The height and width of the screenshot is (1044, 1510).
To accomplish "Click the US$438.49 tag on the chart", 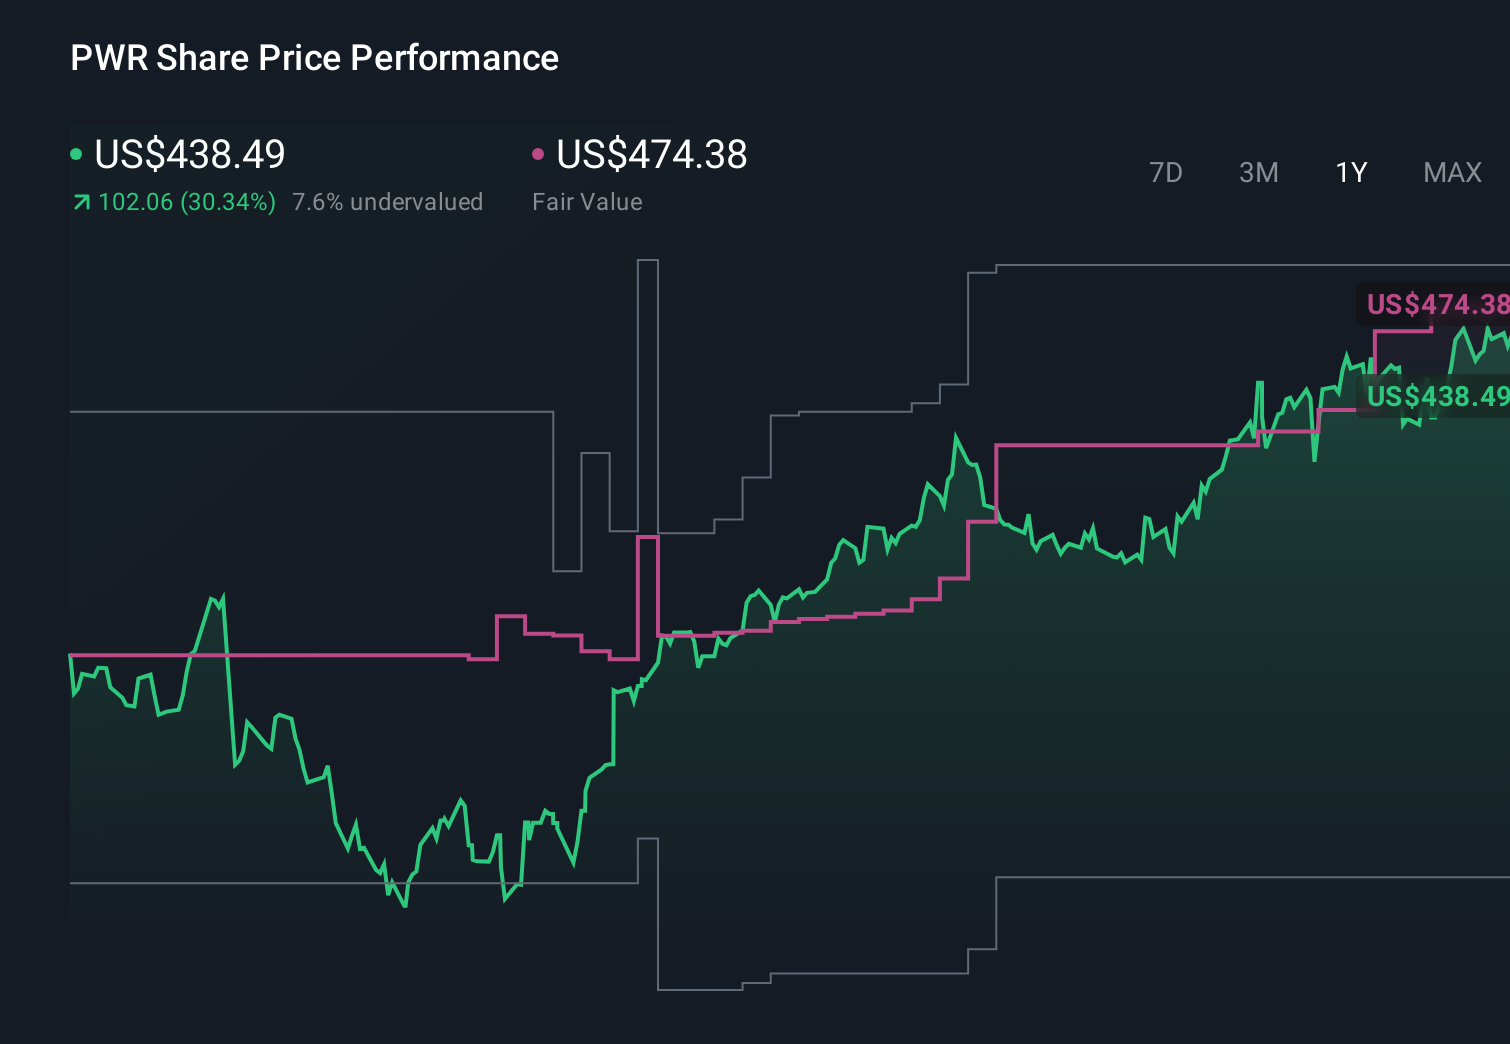I will tap(1437, 396).
